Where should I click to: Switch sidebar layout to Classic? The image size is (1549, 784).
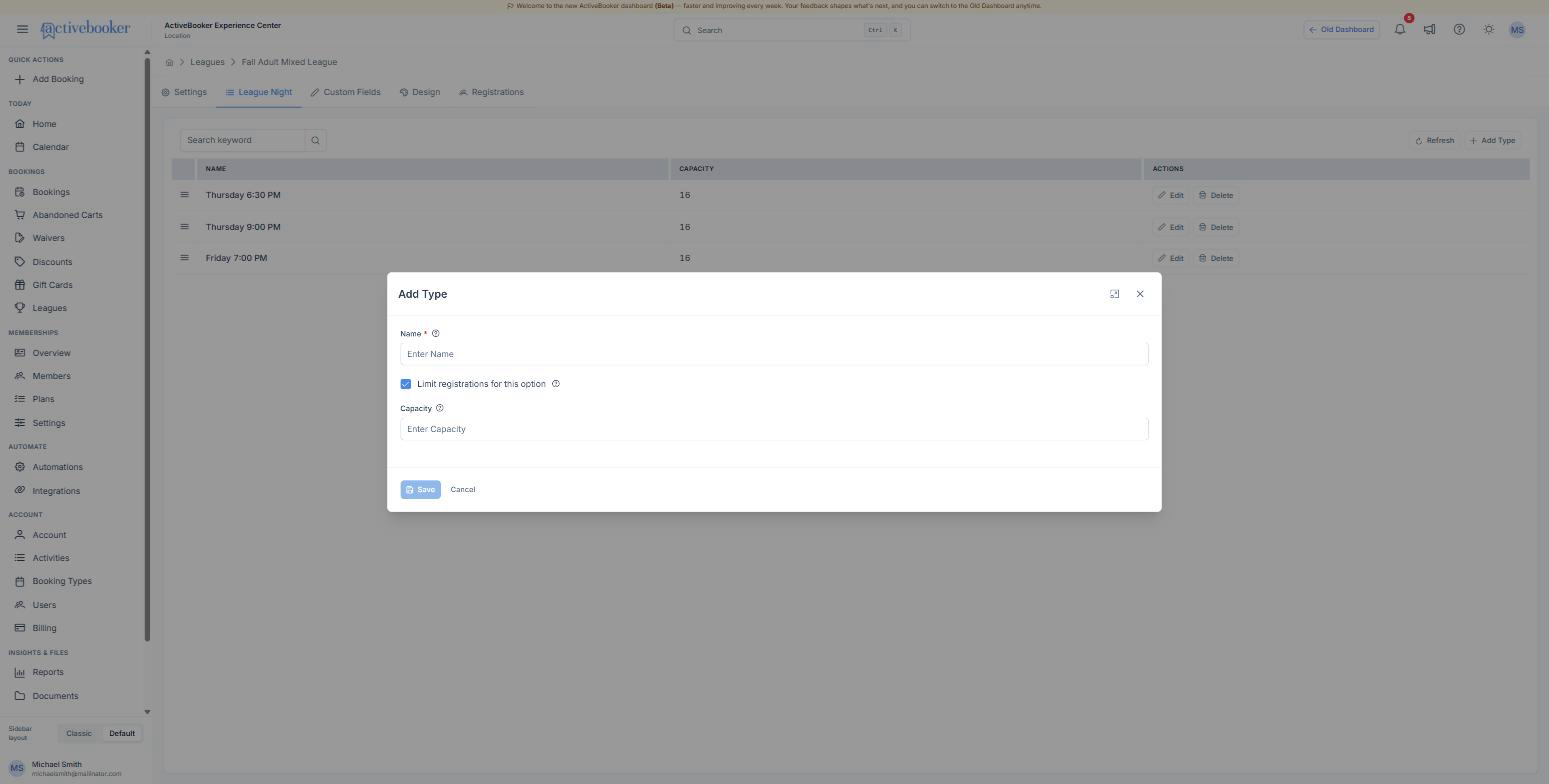tap(79, 734)
